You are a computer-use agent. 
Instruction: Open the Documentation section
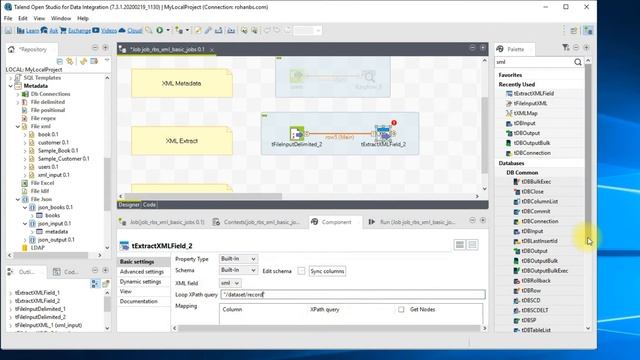point(139,301)
